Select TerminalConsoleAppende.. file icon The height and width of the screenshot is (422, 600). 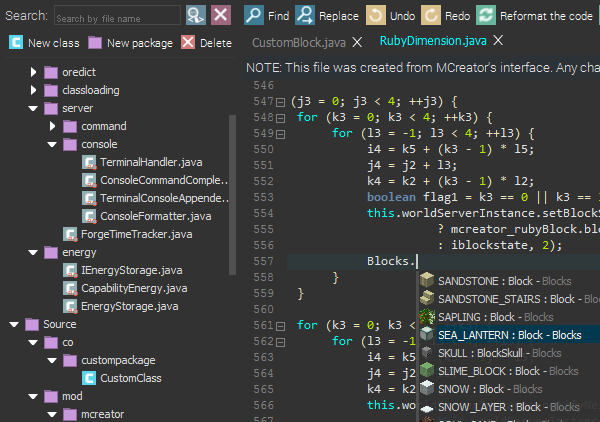click(x=89, y=198)
